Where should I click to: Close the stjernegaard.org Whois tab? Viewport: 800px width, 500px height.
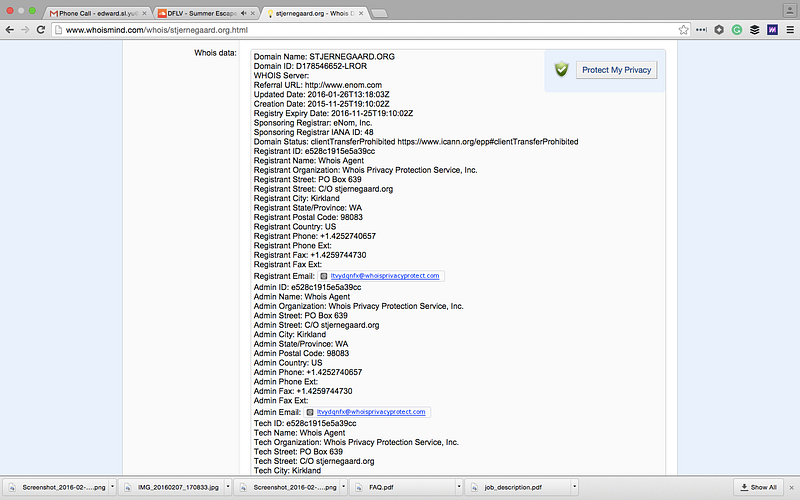coord(361,13)
